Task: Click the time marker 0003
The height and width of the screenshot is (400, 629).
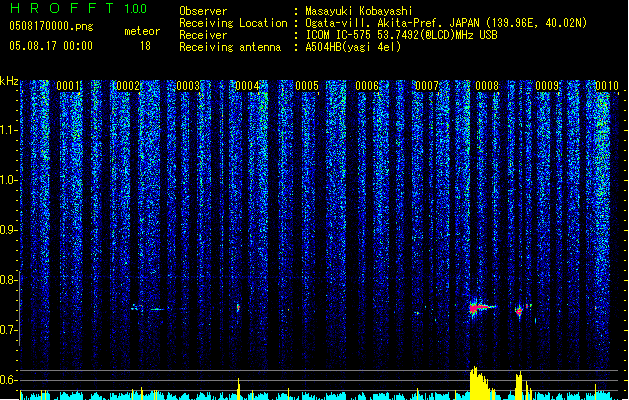Action: 188,85
